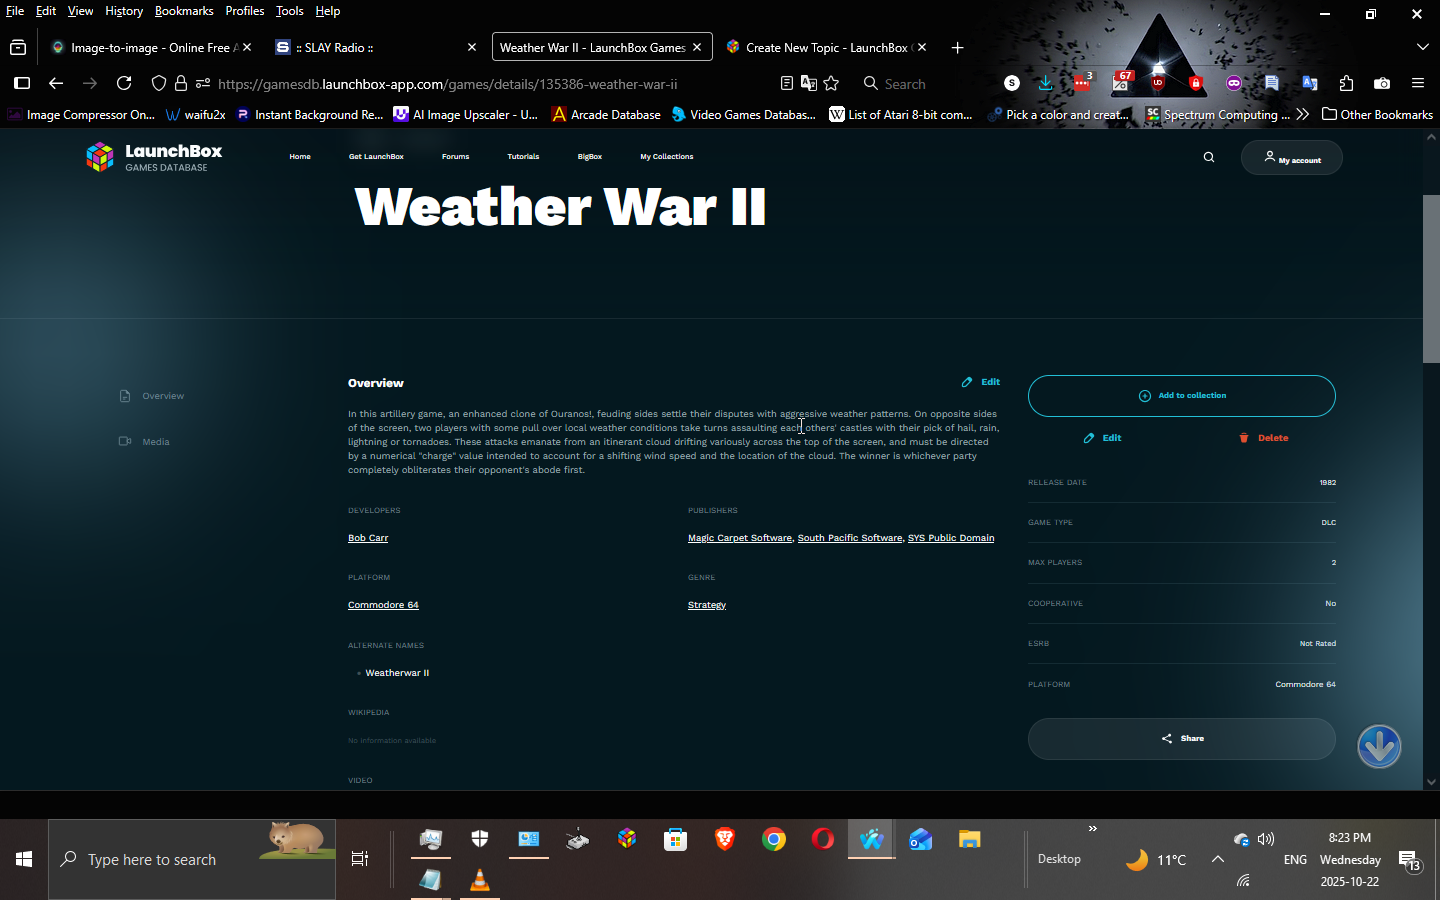
Task: Open the reader view icon in address bar
Action: click(787, 84)
